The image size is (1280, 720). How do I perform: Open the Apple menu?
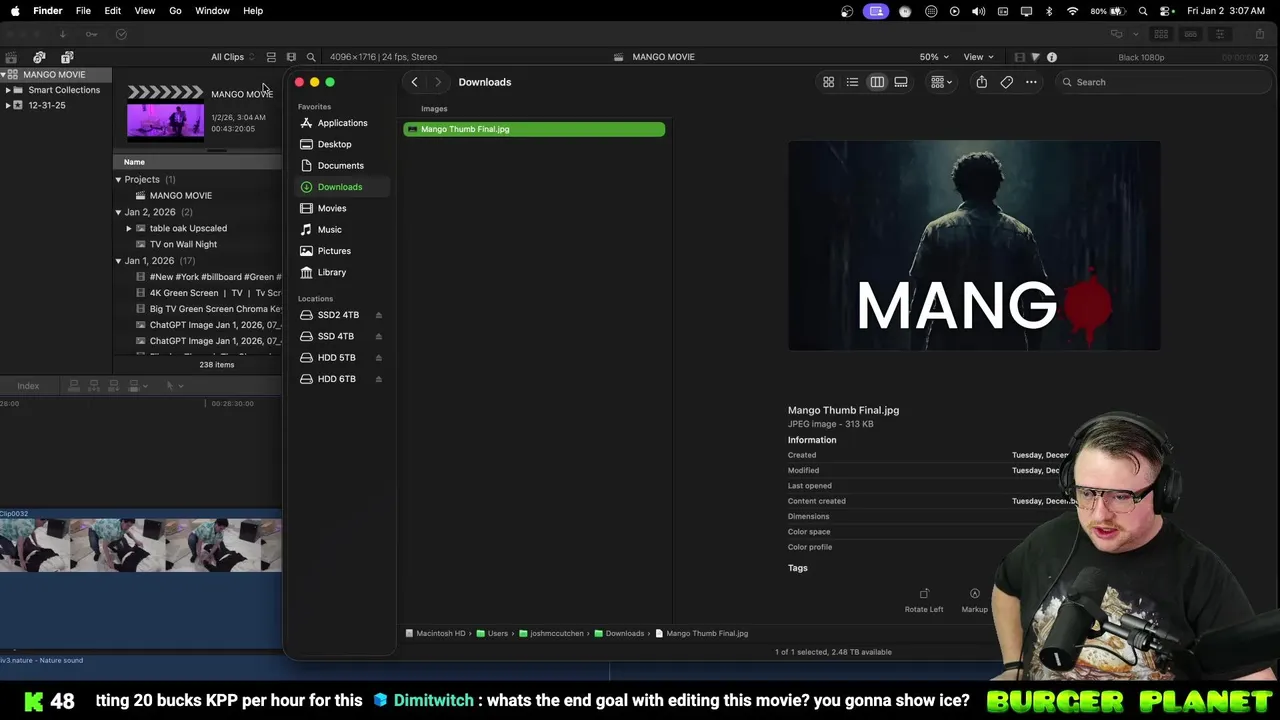(x=15, y=11)
